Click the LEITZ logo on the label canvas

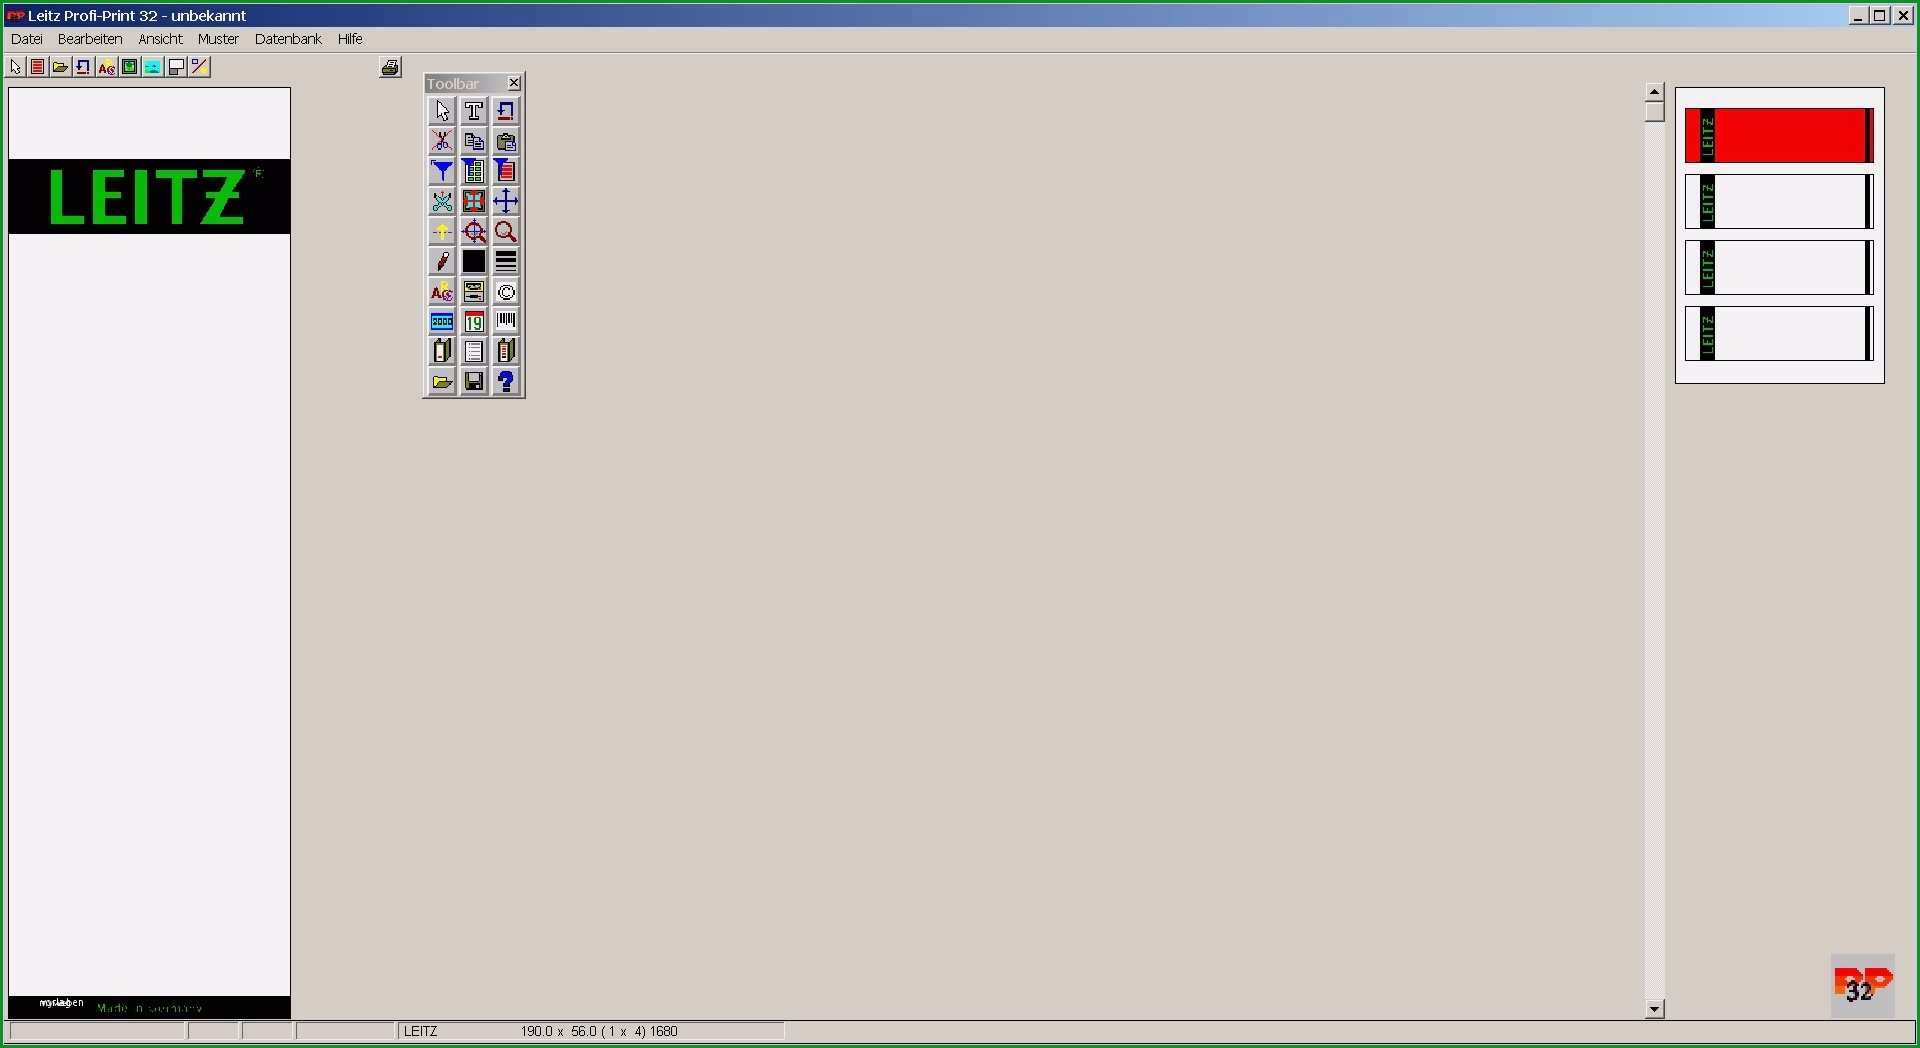pyautogui.click(x=149, y=197)
